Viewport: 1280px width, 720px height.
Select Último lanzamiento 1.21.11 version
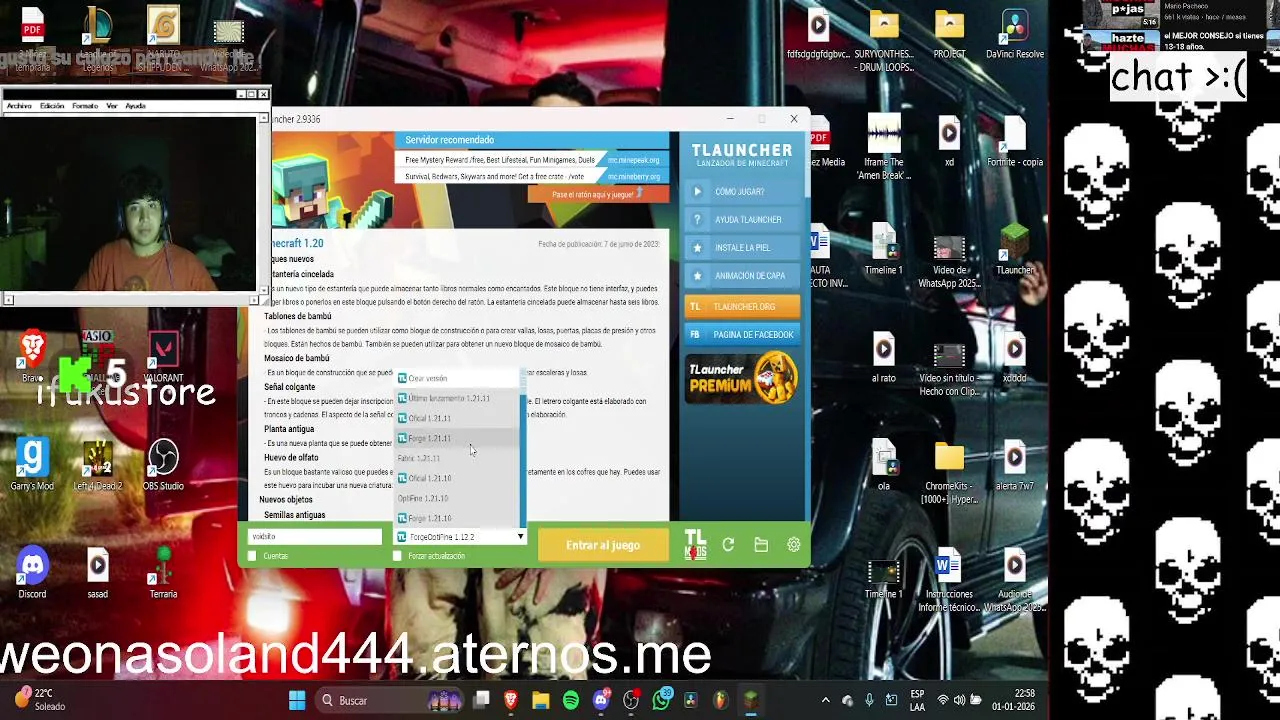point(457,398)
